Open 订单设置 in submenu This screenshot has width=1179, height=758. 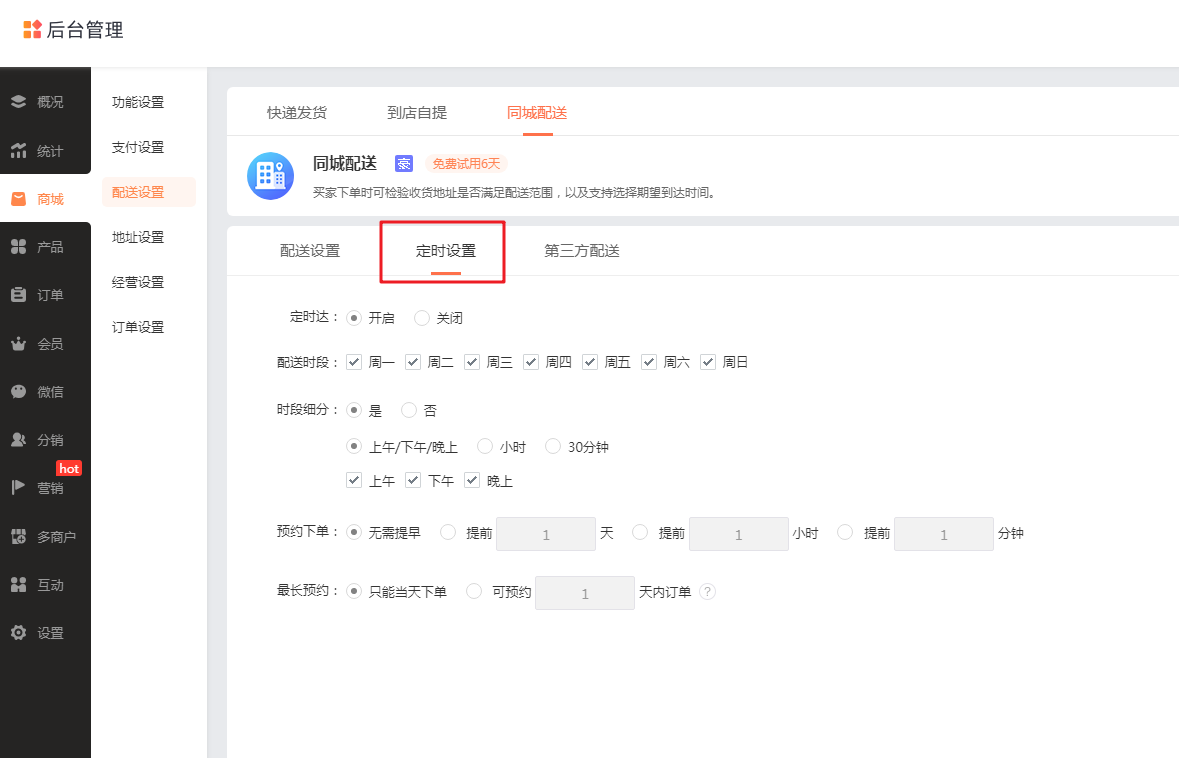138,327
